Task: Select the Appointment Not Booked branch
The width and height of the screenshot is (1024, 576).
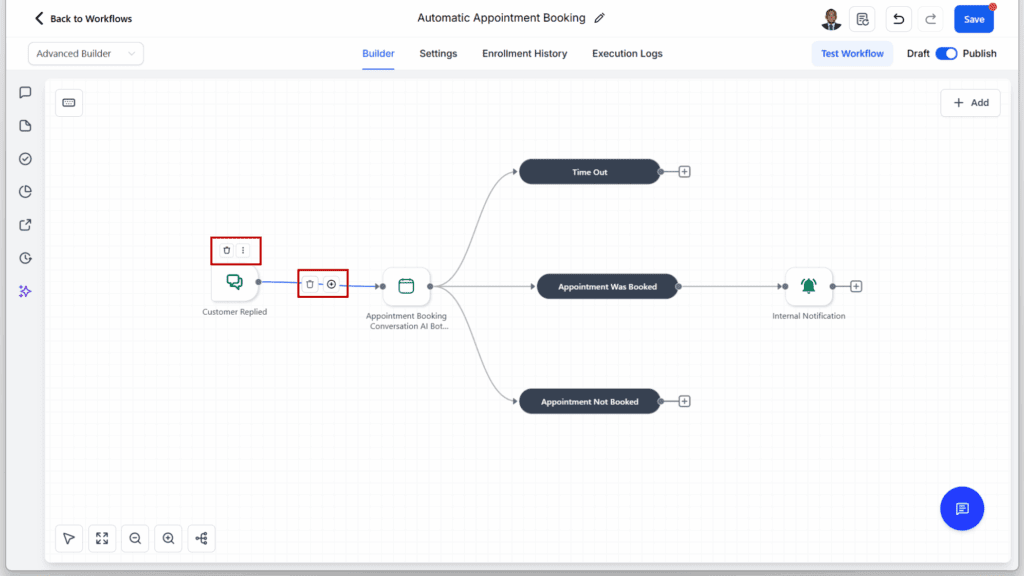Action: [x=590, y=401]
